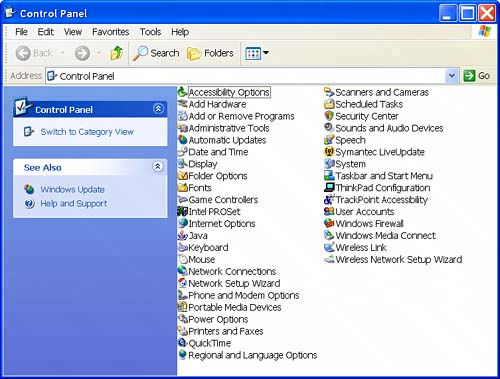
Task: Open the Folder Options icon
Action: [x=183, y=176]
